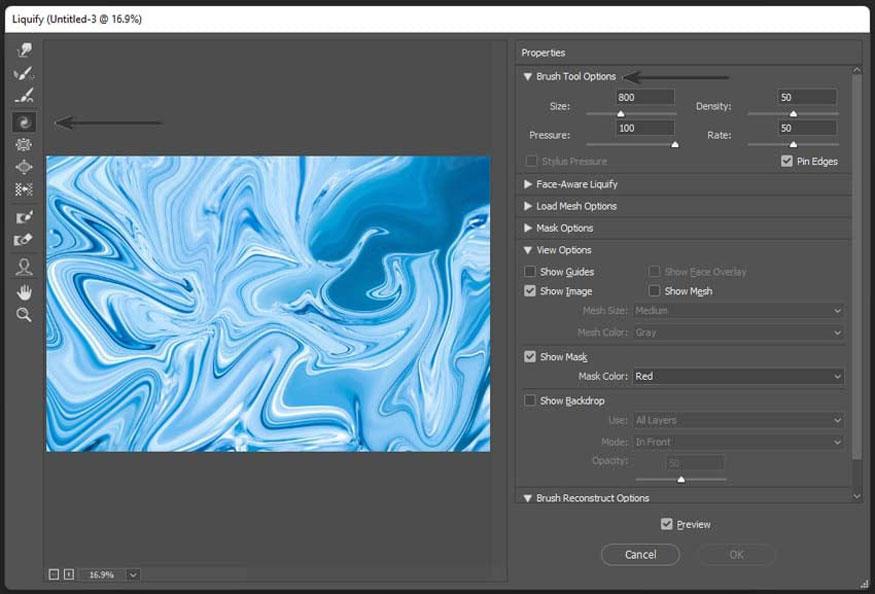
Task: Select the Push Left tool
Action: click(x=24, y=189)
